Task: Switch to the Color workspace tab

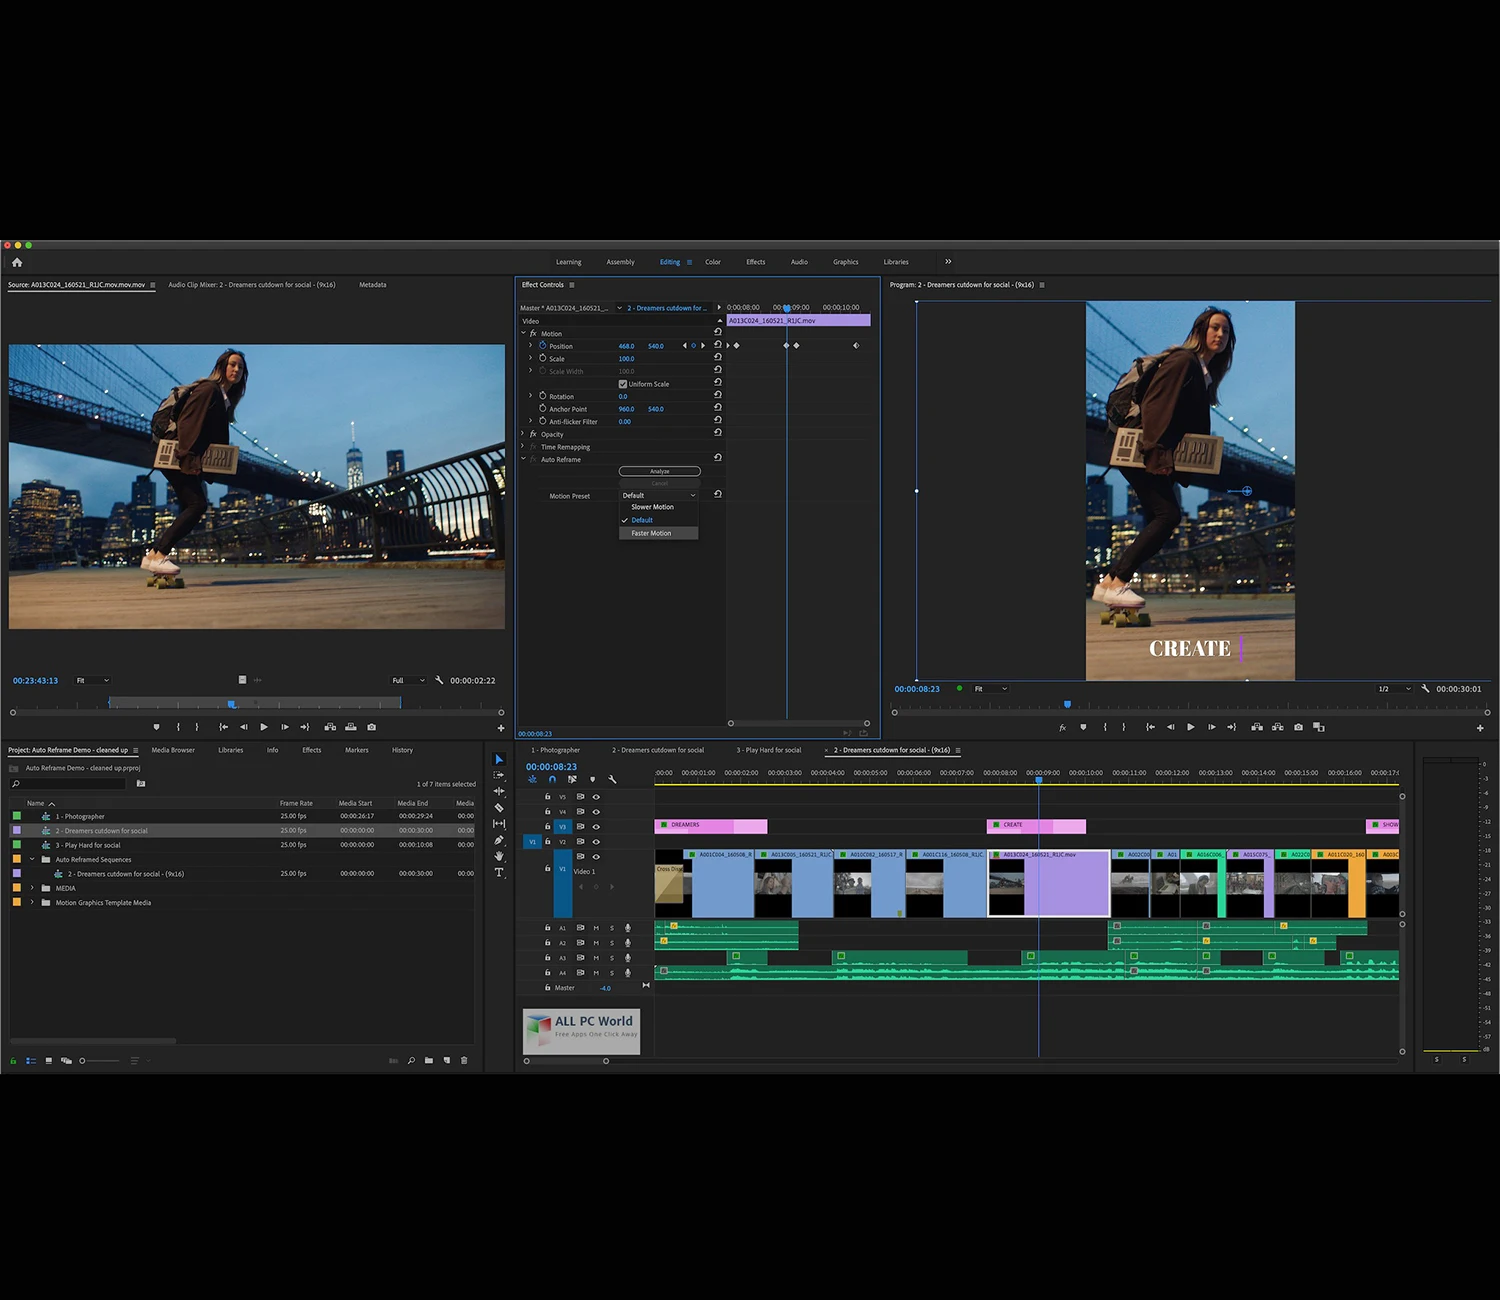Action: [713, 262]
